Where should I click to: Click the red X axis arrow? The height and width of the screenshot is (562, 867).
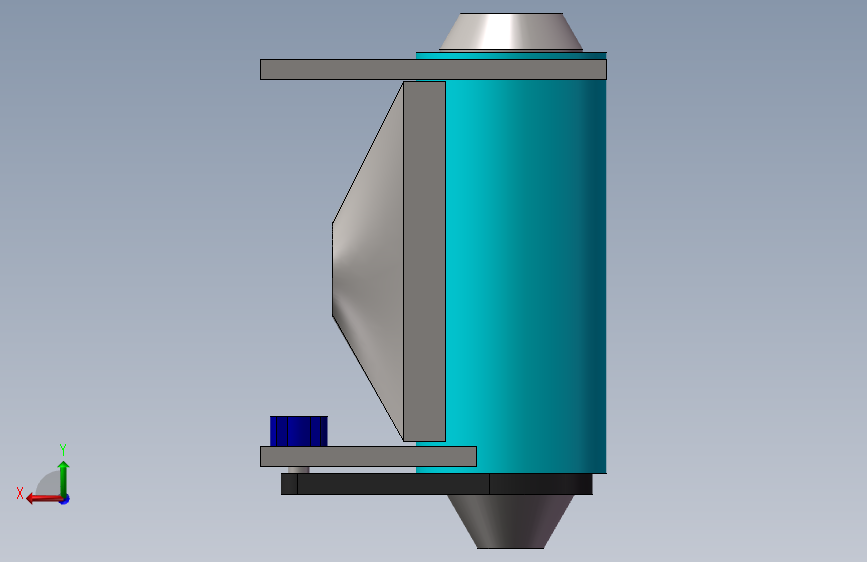[x=45, y=499]
